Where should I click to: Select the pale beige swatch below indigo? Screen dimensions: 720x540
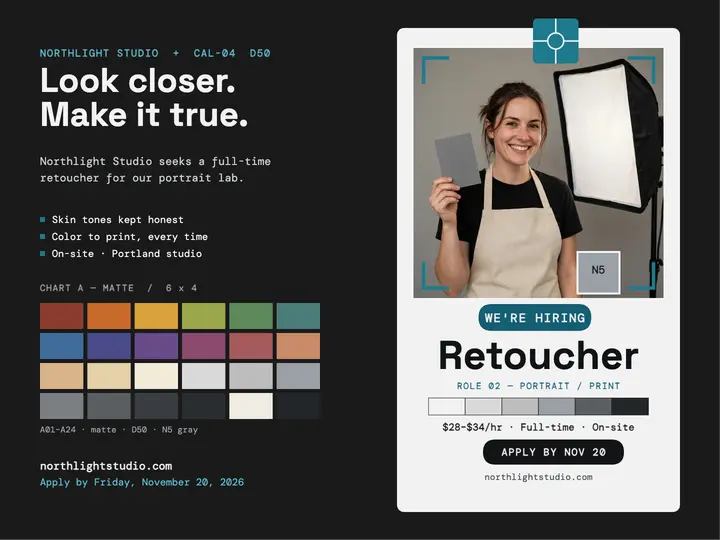point(109,376)
